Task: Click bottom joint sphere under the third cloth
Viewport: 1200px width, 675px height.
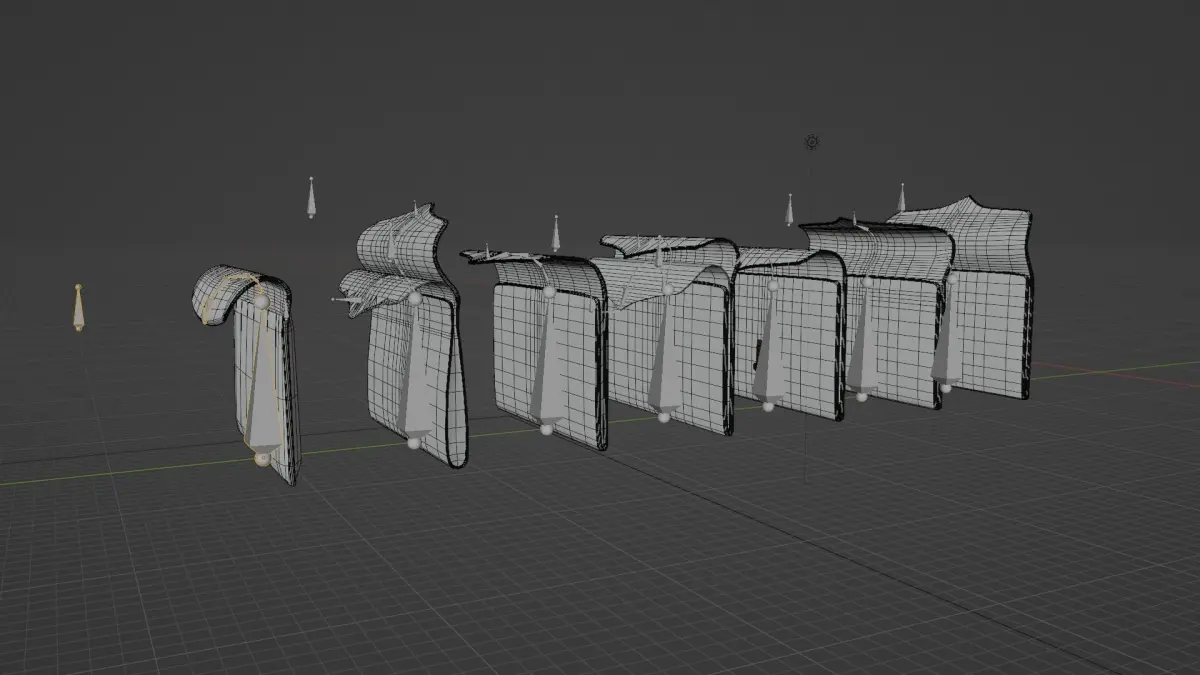Action: 546,430
